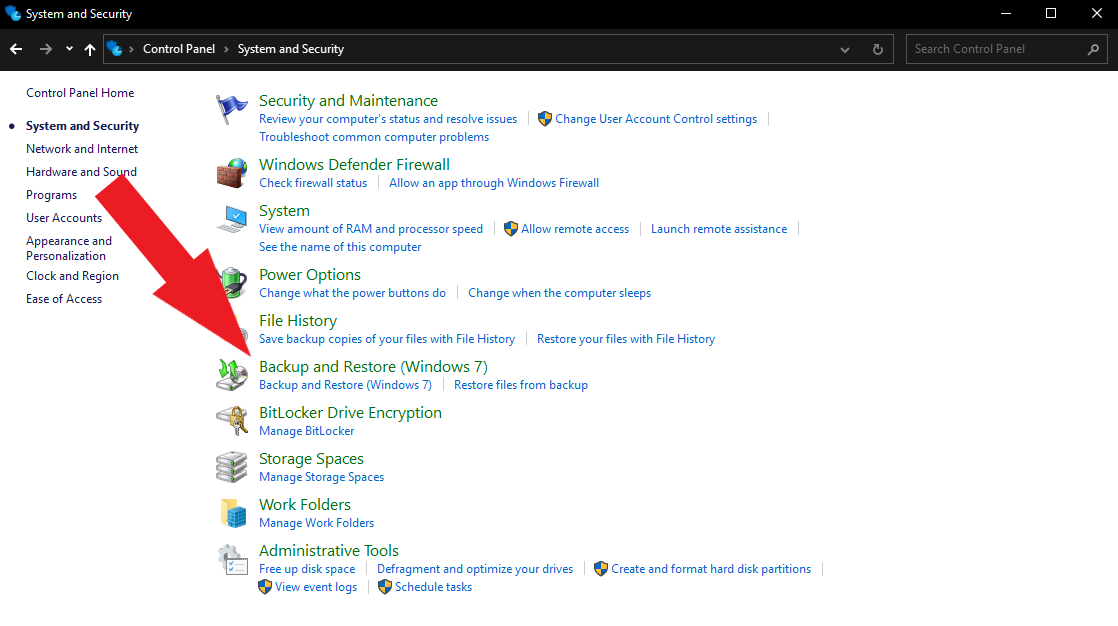Open Windows Defender Firewall heading
This screenshot has width=1118, height=626.
coord(354,165)
